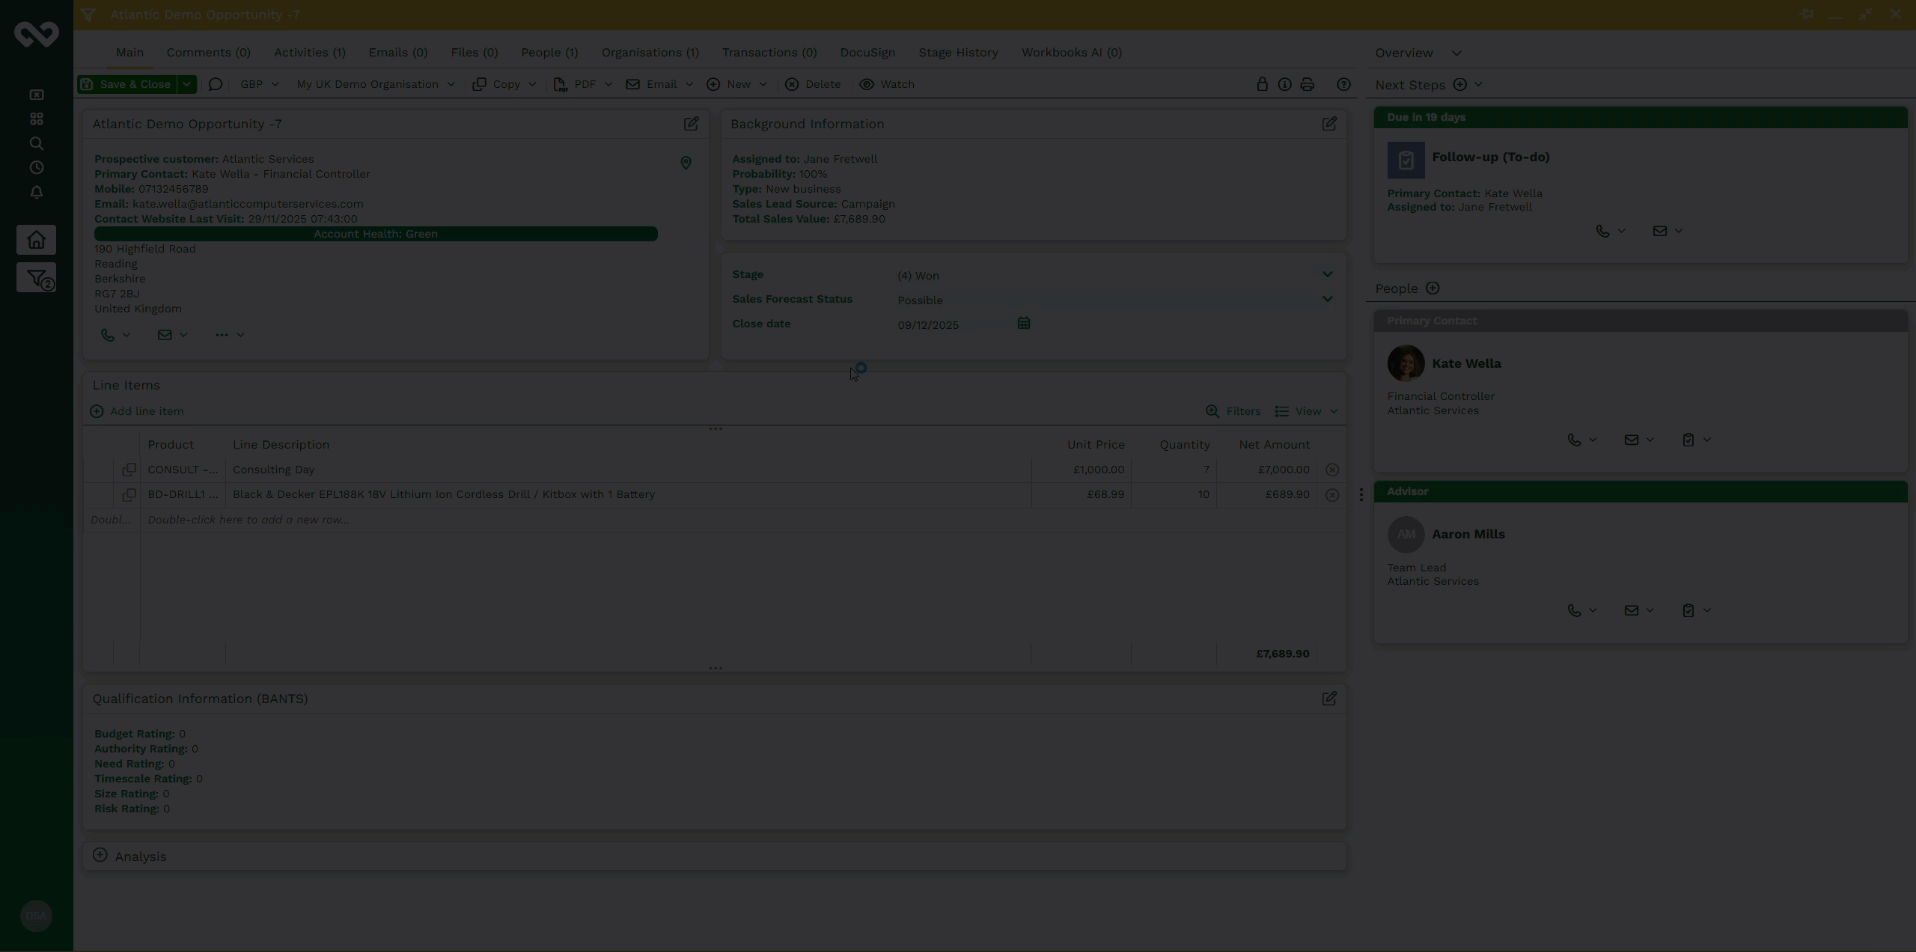This screenshot has height=952, width=1916.
Task: Open the close date calendar picker
Action: (x=1023, y=324)
